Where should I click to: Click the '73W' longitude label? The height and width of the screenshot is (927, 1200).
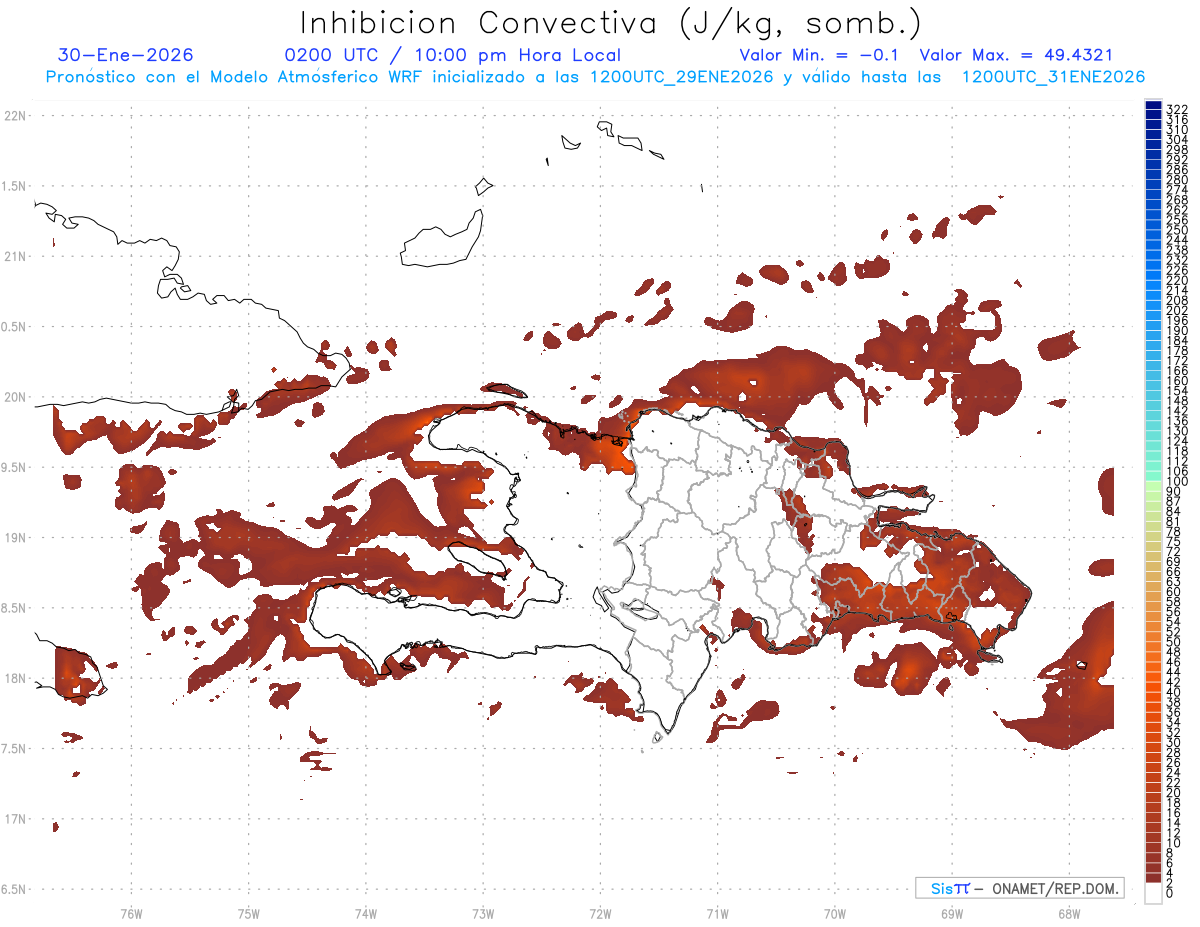click(x=483, y=913)
